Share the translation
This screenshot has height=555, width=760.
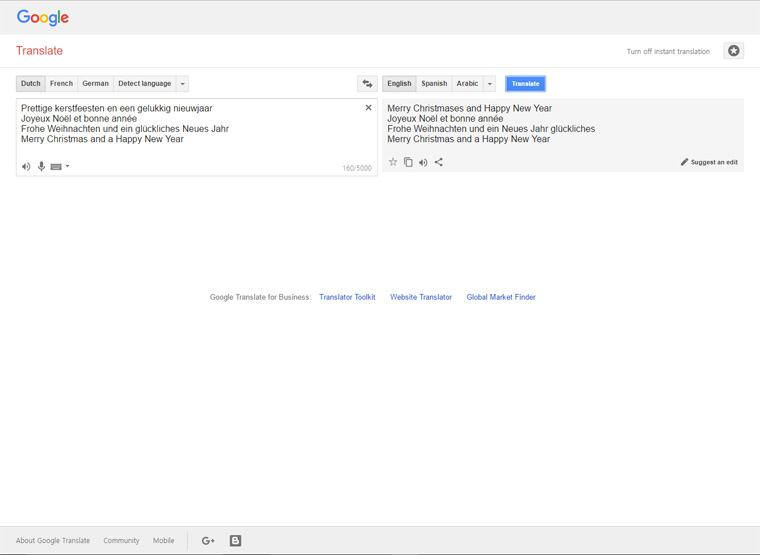click(439, 162)
